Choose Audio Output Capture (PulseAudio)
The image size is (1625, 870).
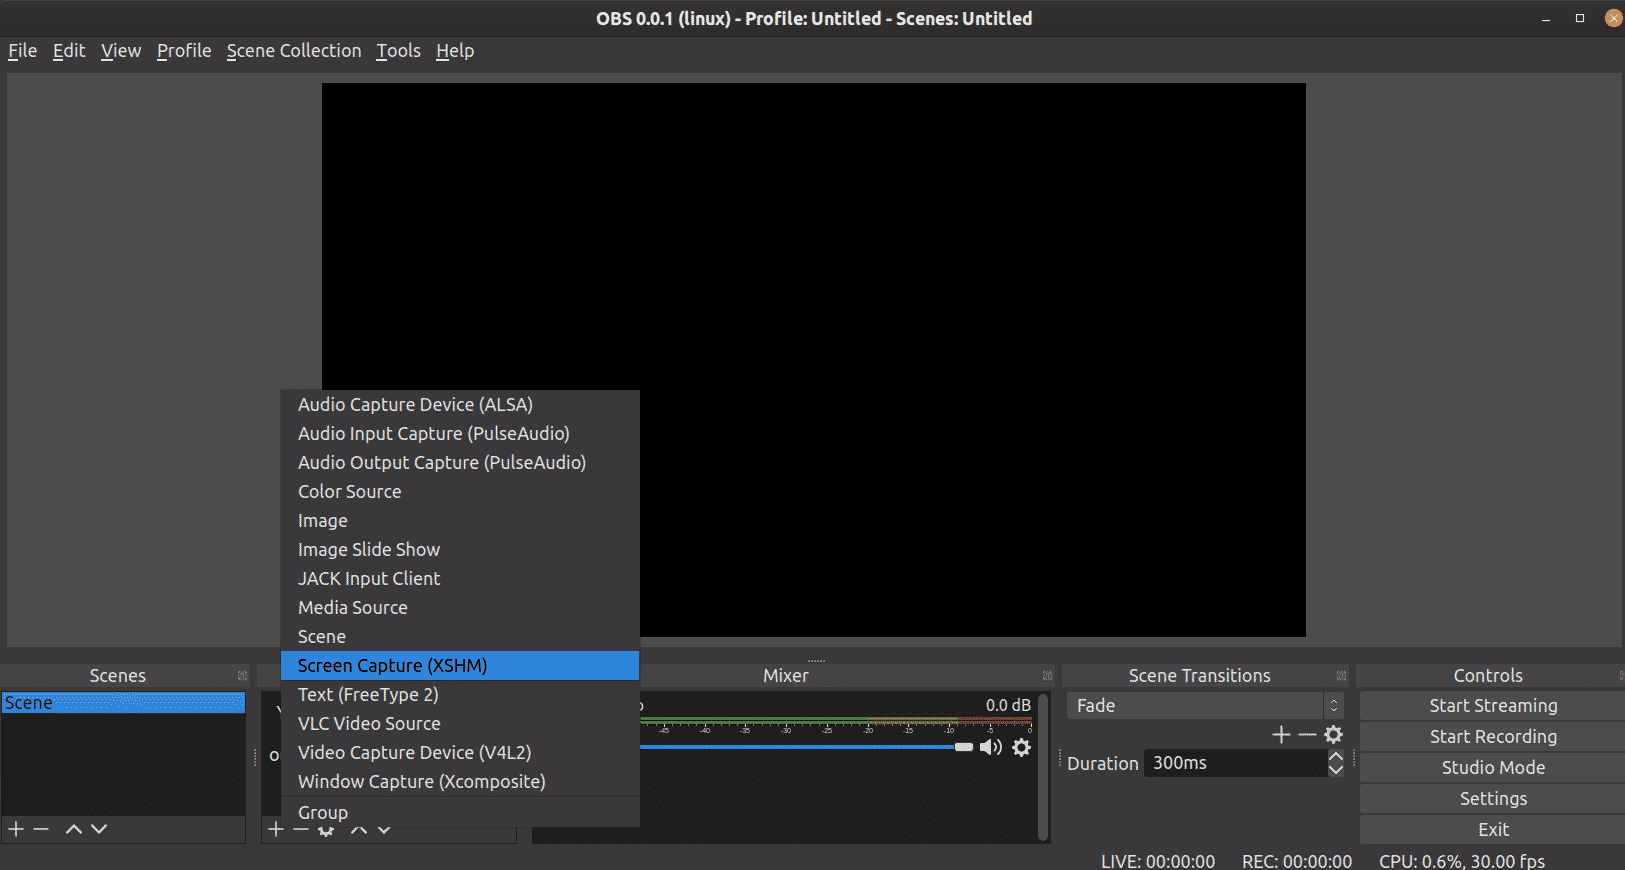[x=460, y=462]
